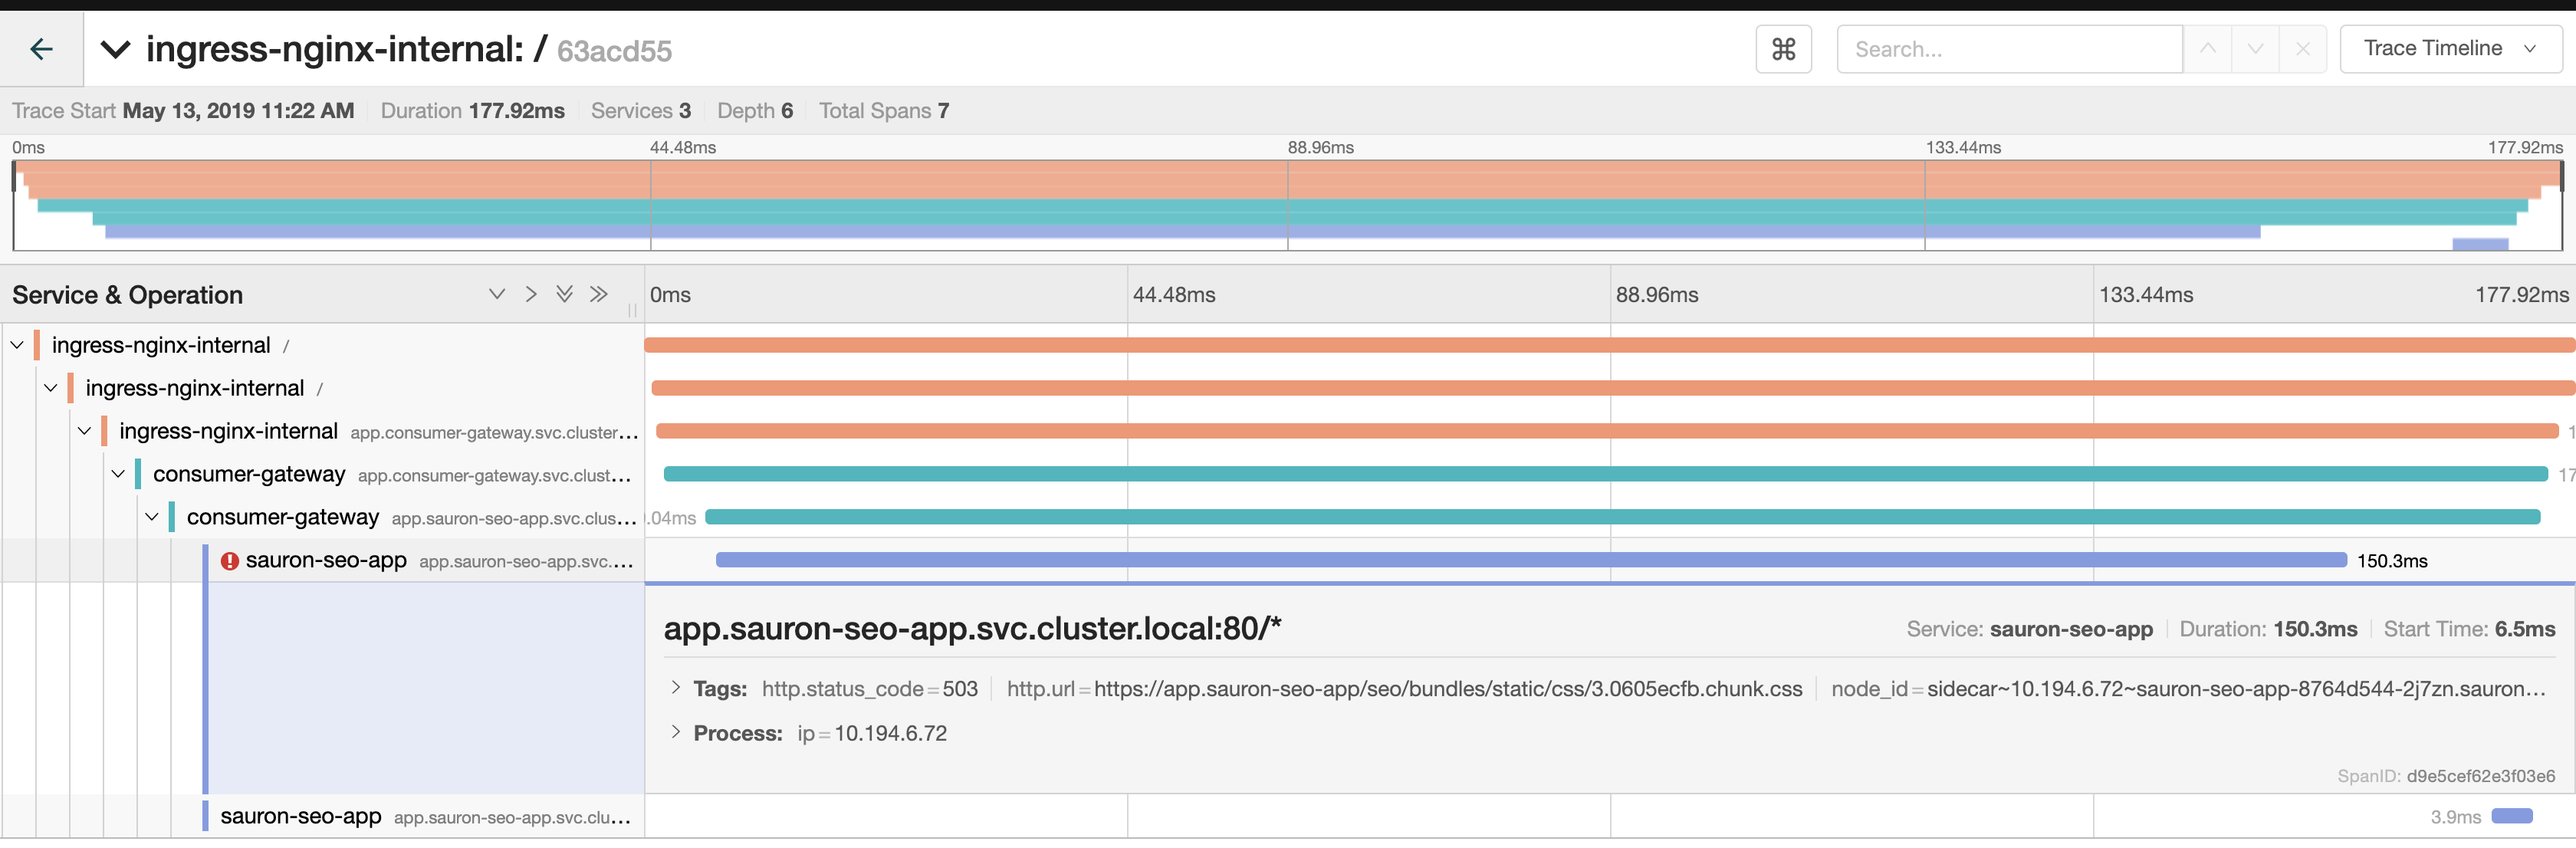Image resolution: width=2576 pixels, height=848 pixels.
Task: Click the 150.3ms sauron-seo-app span bar
Action: pyautogui.click(x=1530, y=560)
